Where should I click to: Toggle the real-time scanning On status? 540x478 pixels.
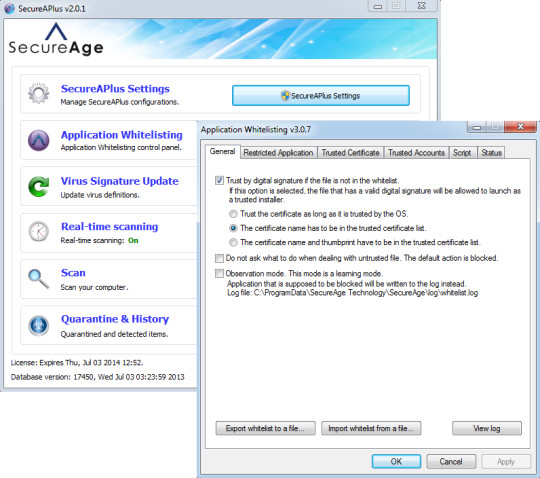133,240
